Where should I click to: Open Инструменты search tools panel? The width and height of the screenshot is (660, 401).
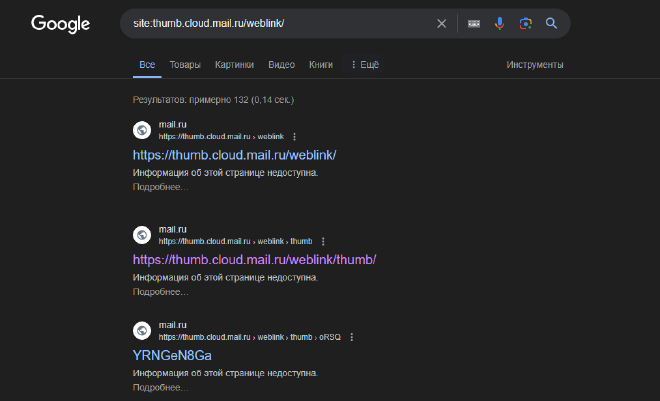pos(535,65)
